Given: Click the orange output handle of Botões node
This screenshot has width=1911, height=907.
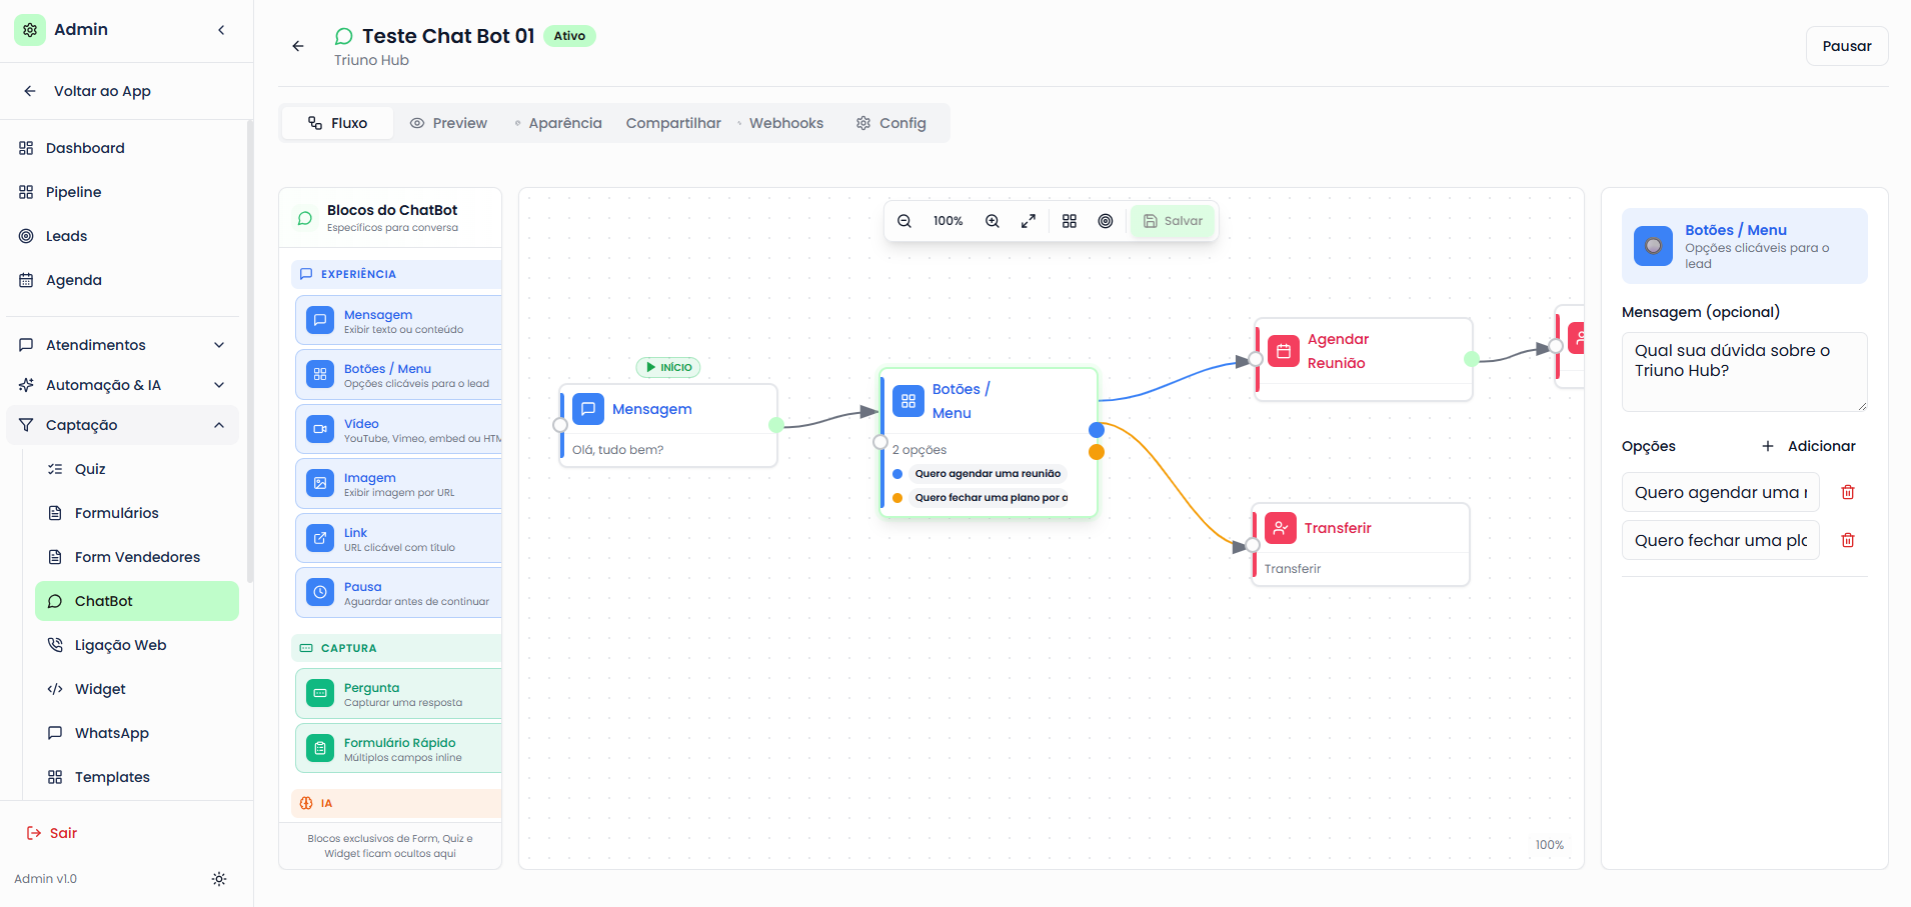Looking at the screenshot, I should click(x=1097, y=452).
